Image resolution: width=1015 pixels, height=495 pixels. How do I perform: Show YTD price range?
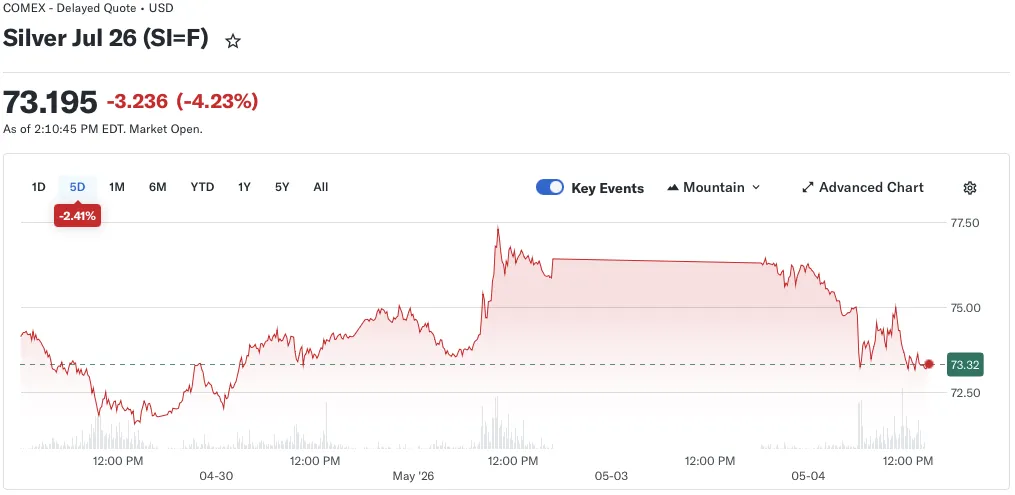(202, 187)
